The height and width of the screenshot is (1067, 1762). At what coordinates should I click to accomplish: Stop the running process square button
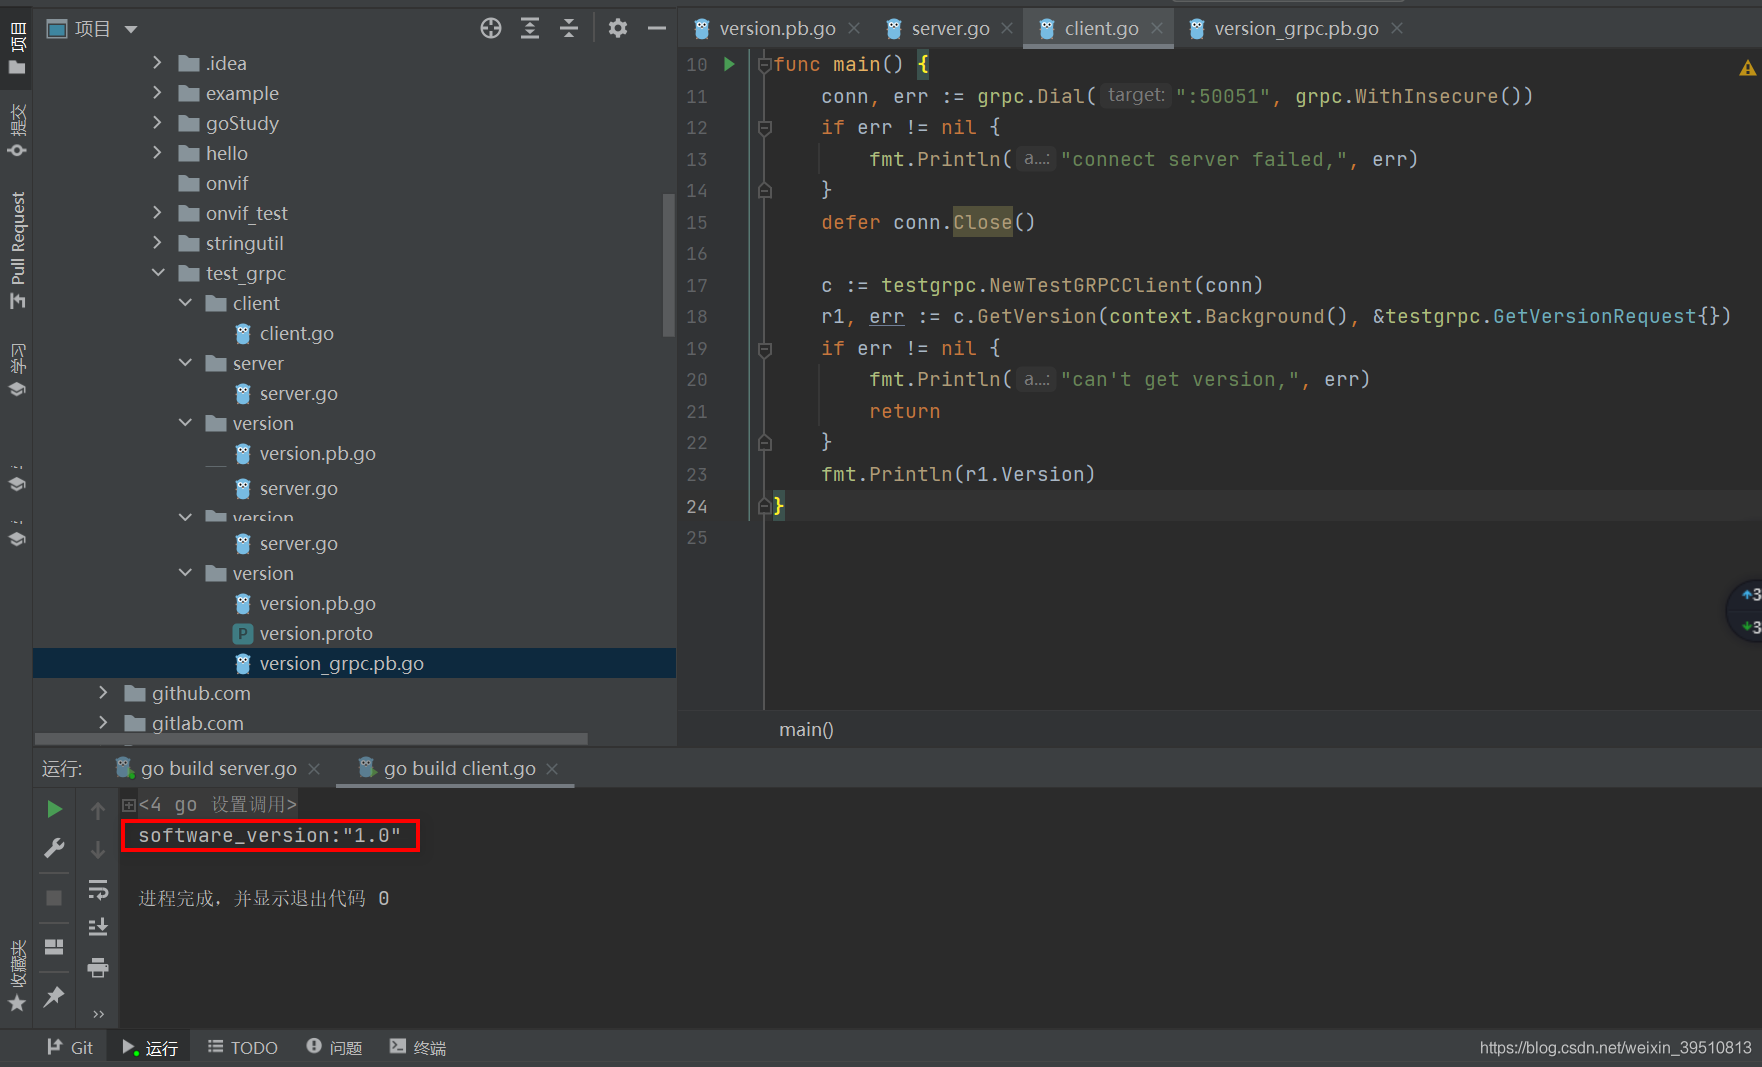55,897
